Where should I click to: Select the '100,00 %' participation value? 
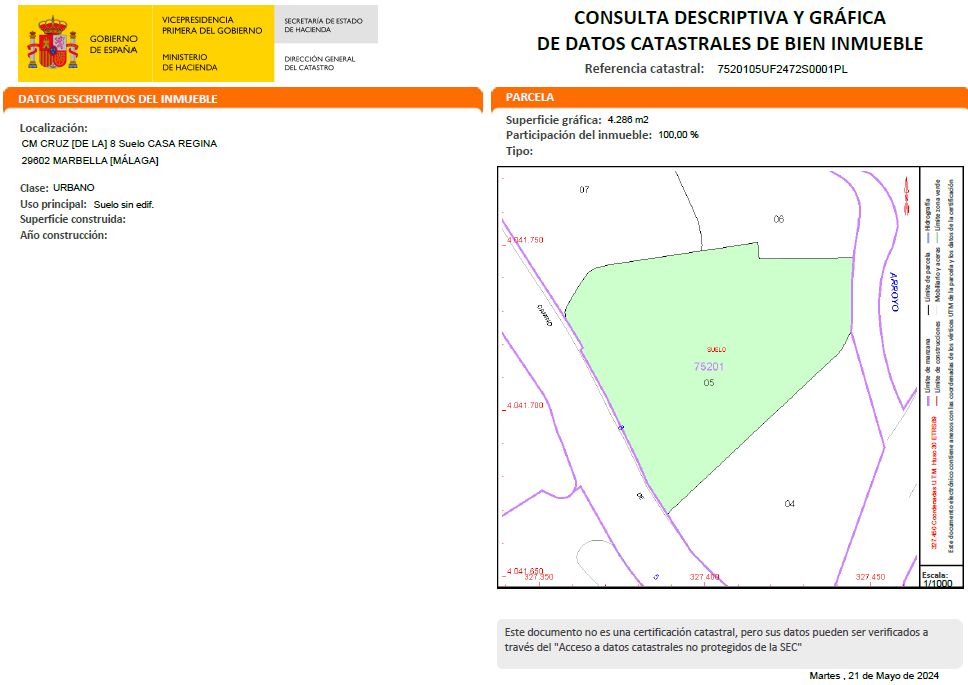click(x=678, y=135)
